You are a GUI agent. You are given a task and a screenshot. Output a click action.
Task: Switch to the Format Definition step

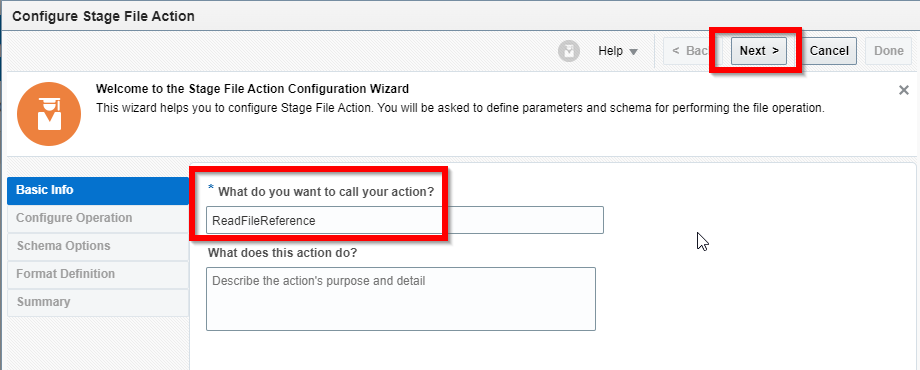[98, 274]
